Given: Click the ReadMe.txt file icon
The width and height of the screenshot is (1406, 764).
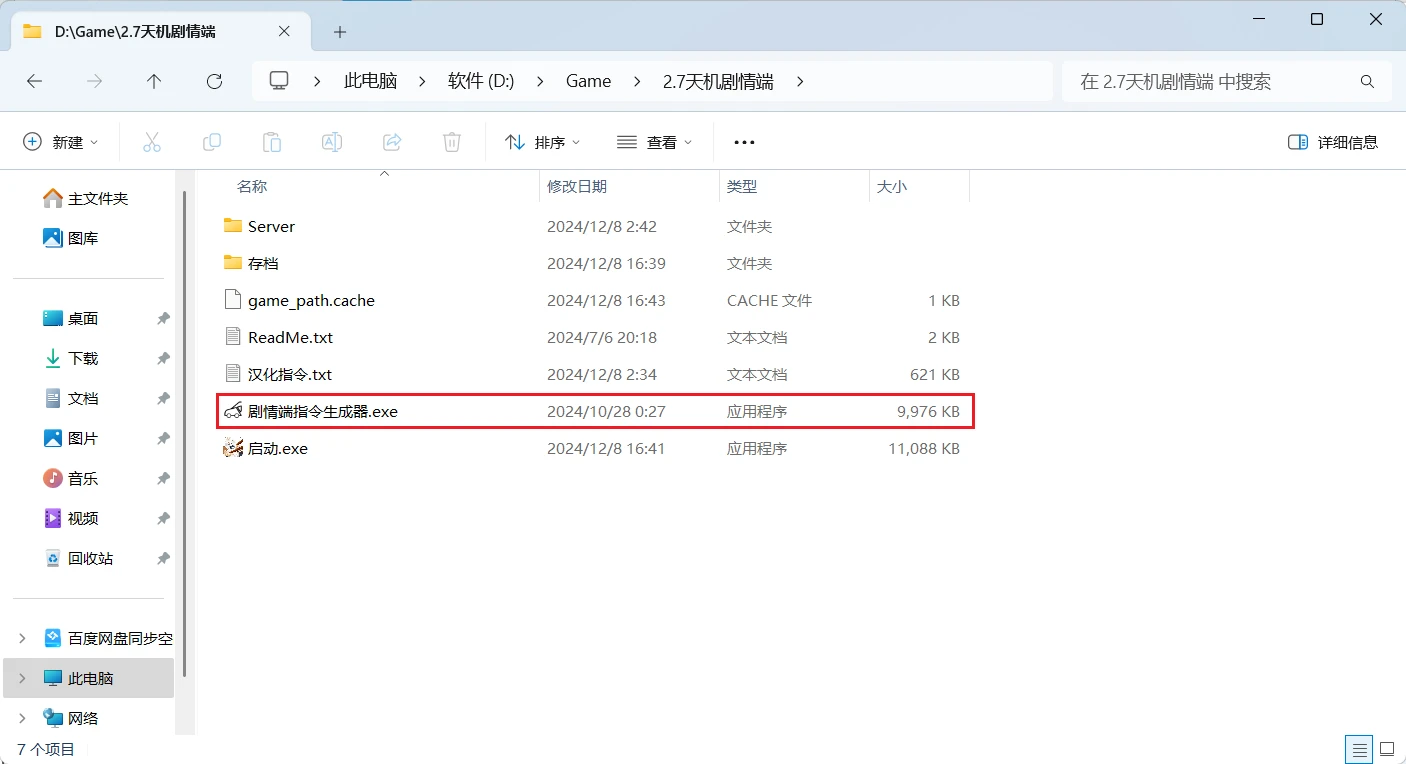Looking at the screenshot, I should coord(233,337).
